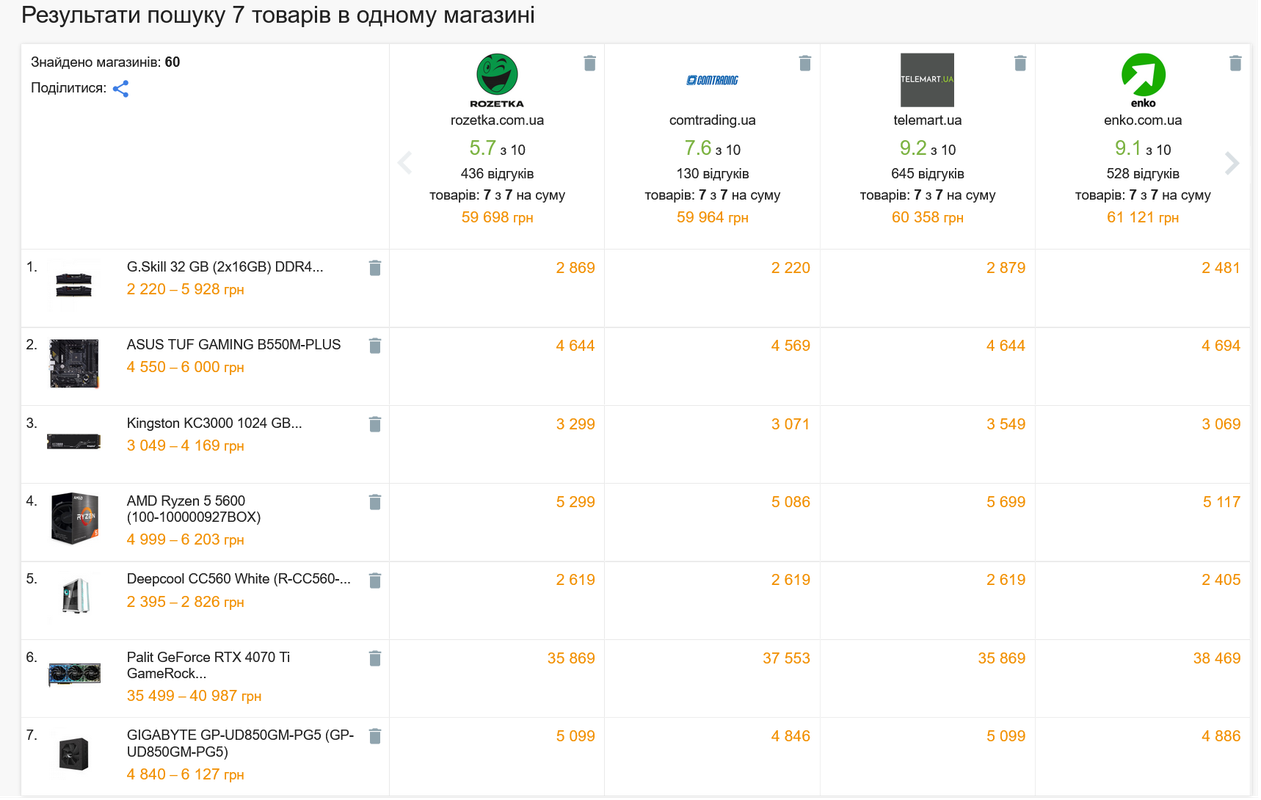Open Kingston KC3000 1024 GB link
Viewport: 1261px width, 800px height.
(214, 423)
